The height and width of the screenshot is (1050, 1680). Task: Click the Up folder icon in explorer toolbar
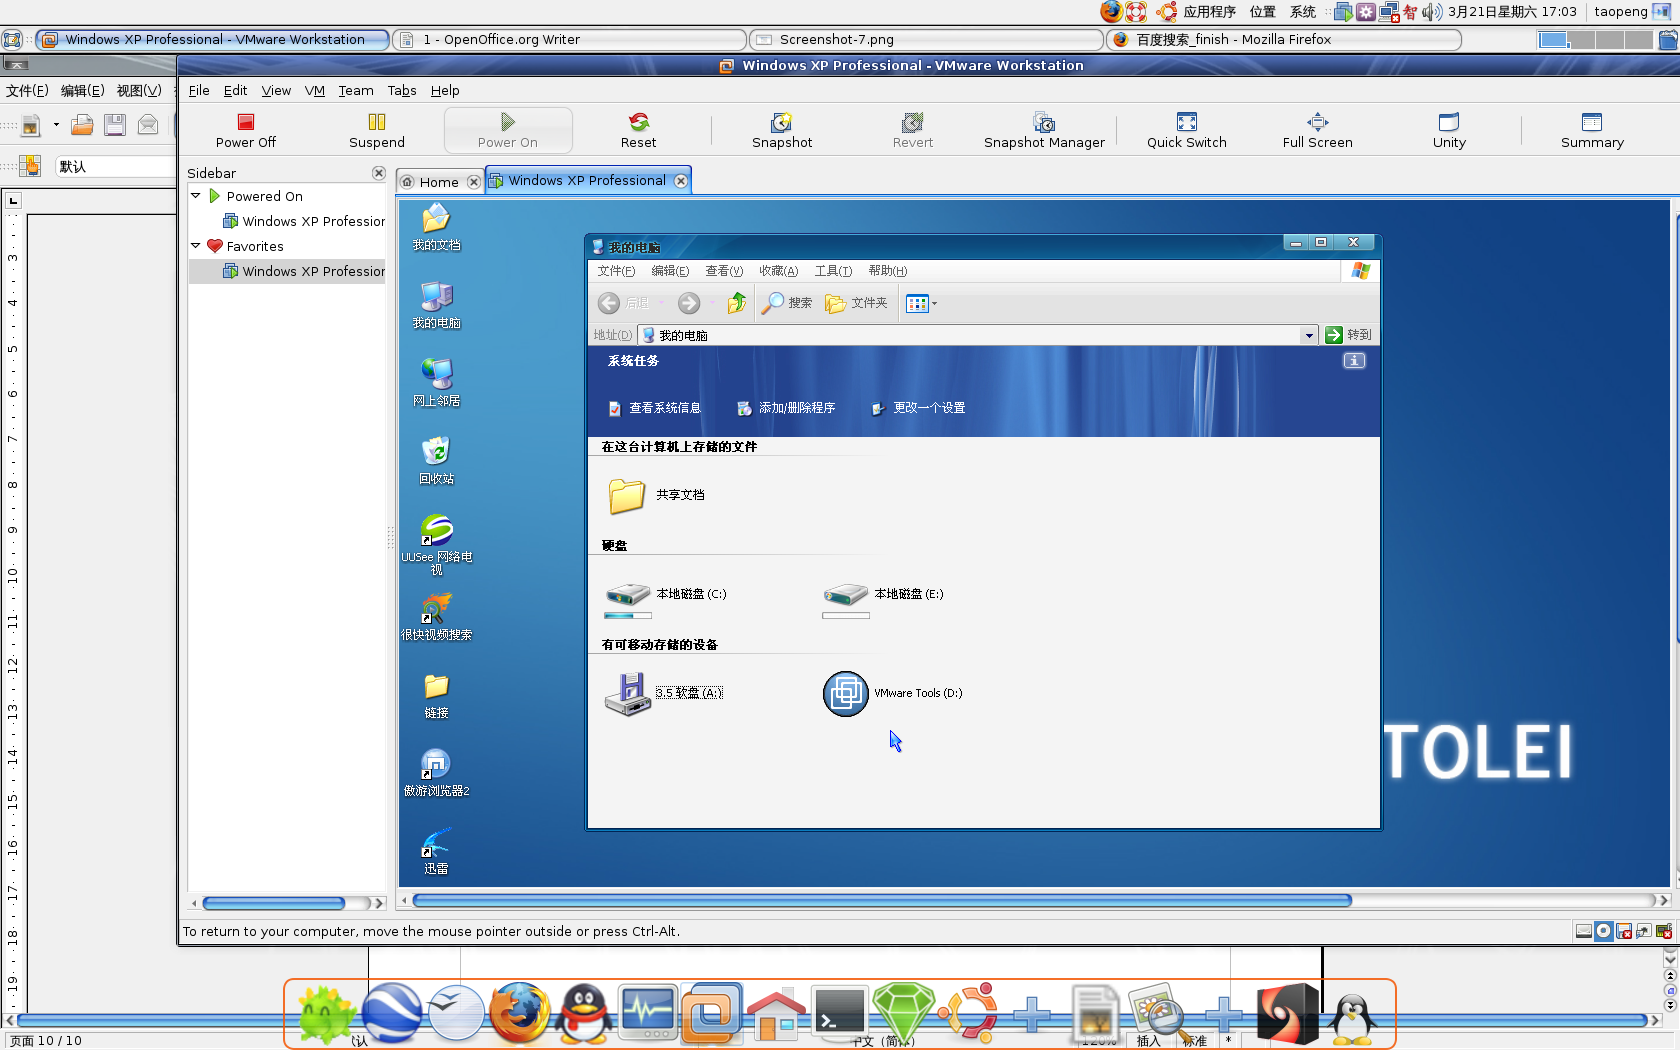[737, 303]
